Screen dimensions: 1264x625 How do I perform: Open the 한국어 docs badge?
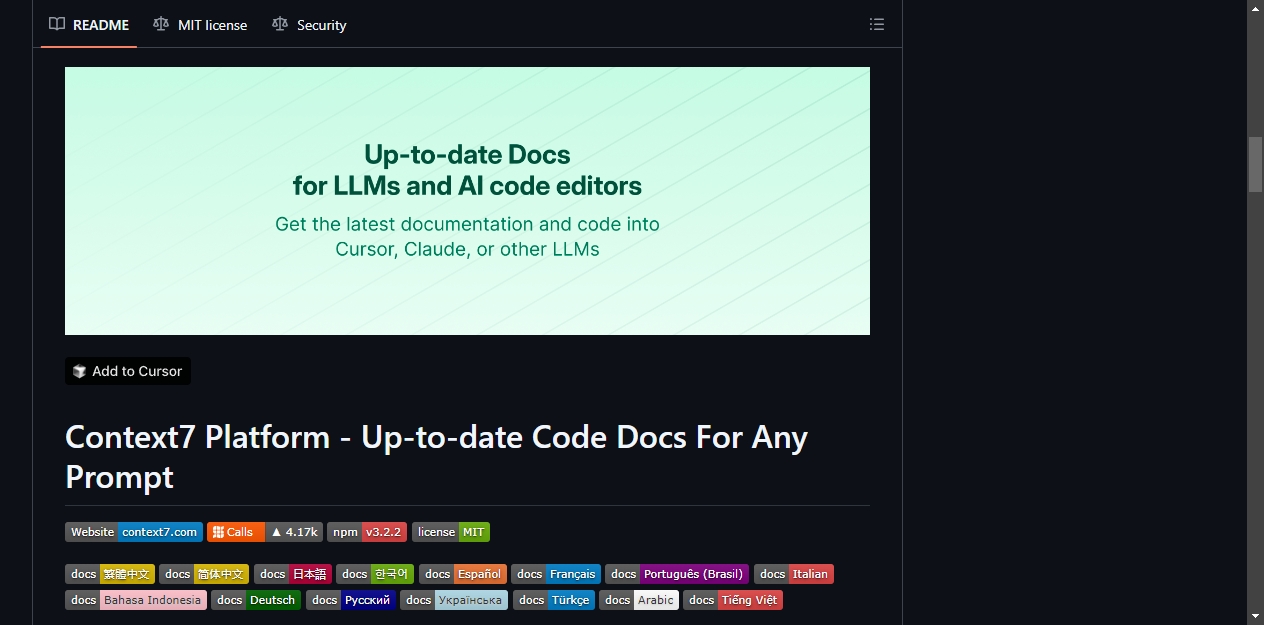[x=375, y=574]
